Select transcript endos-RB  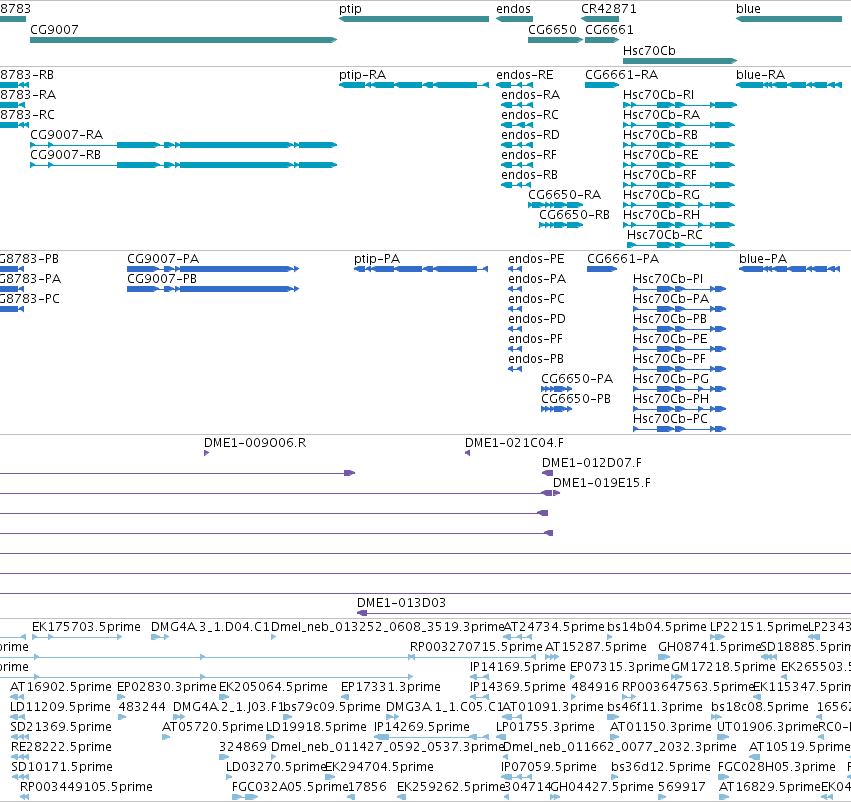pyautogui.click(x=516, y=185)
